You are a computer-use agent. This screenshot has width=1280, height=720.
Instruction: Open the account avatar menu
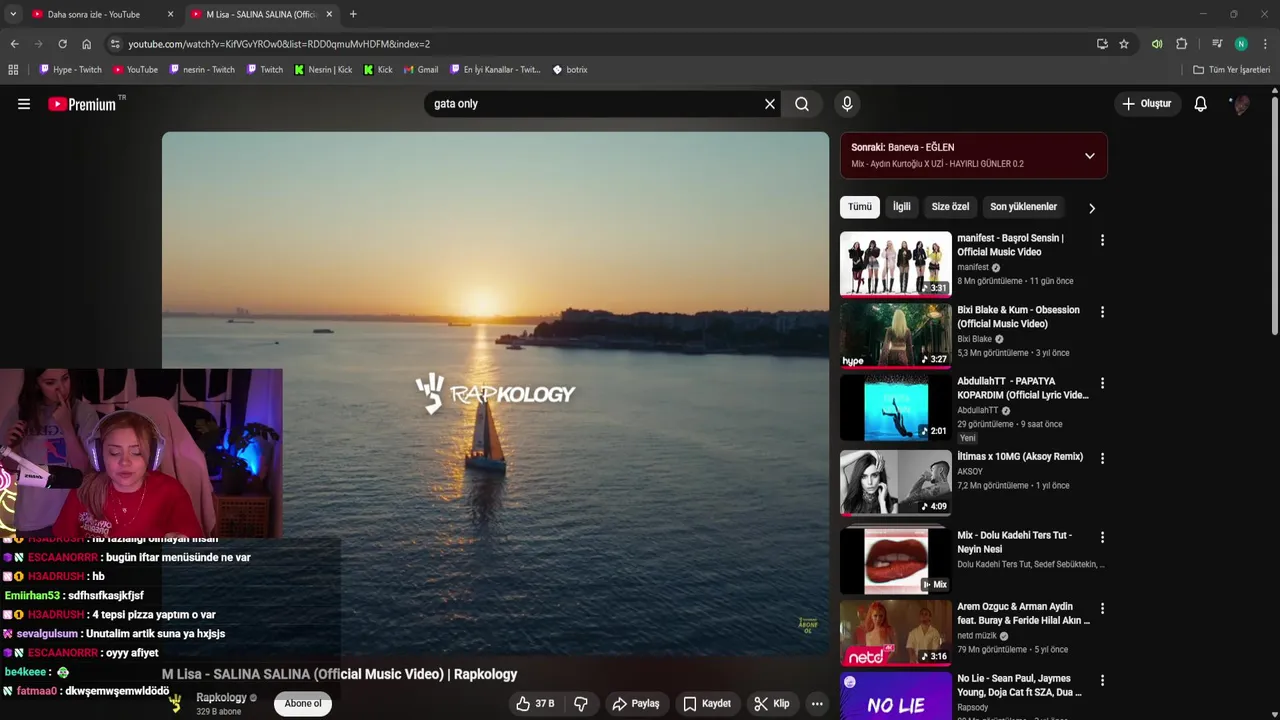click(1241, 104)
